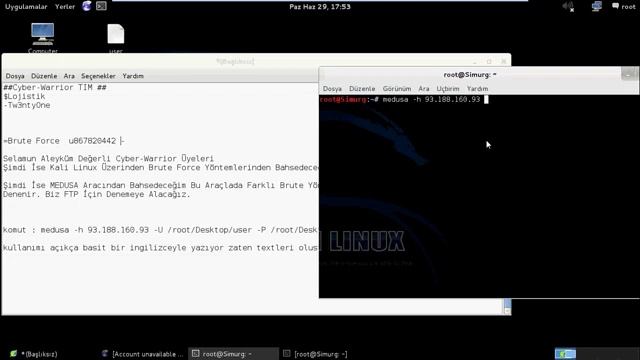The height and width of the screenshot is (360, 640).
Task: Click the workspace switcher in bottom panel
Action: click(x=565, y=353)
